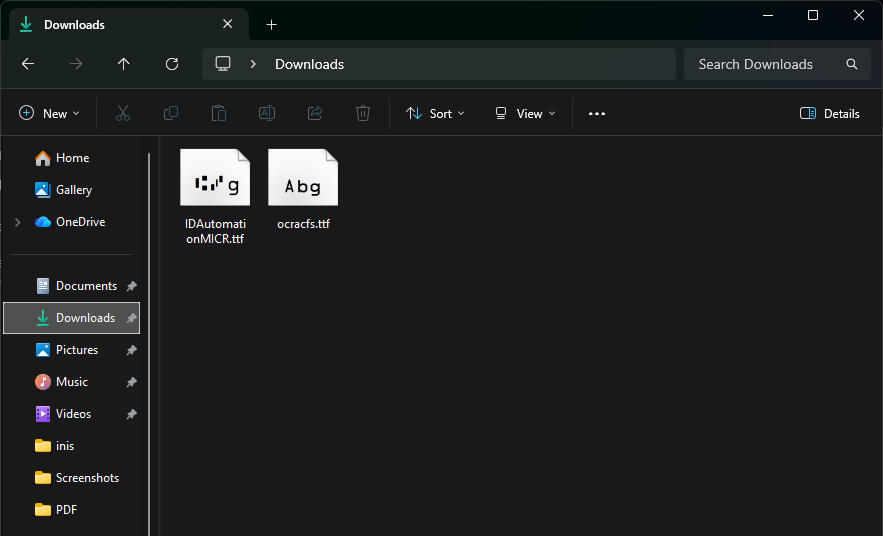Click the Share icon in toolbar
Viewport: 883px width, 536px height.
coord(315,114)
